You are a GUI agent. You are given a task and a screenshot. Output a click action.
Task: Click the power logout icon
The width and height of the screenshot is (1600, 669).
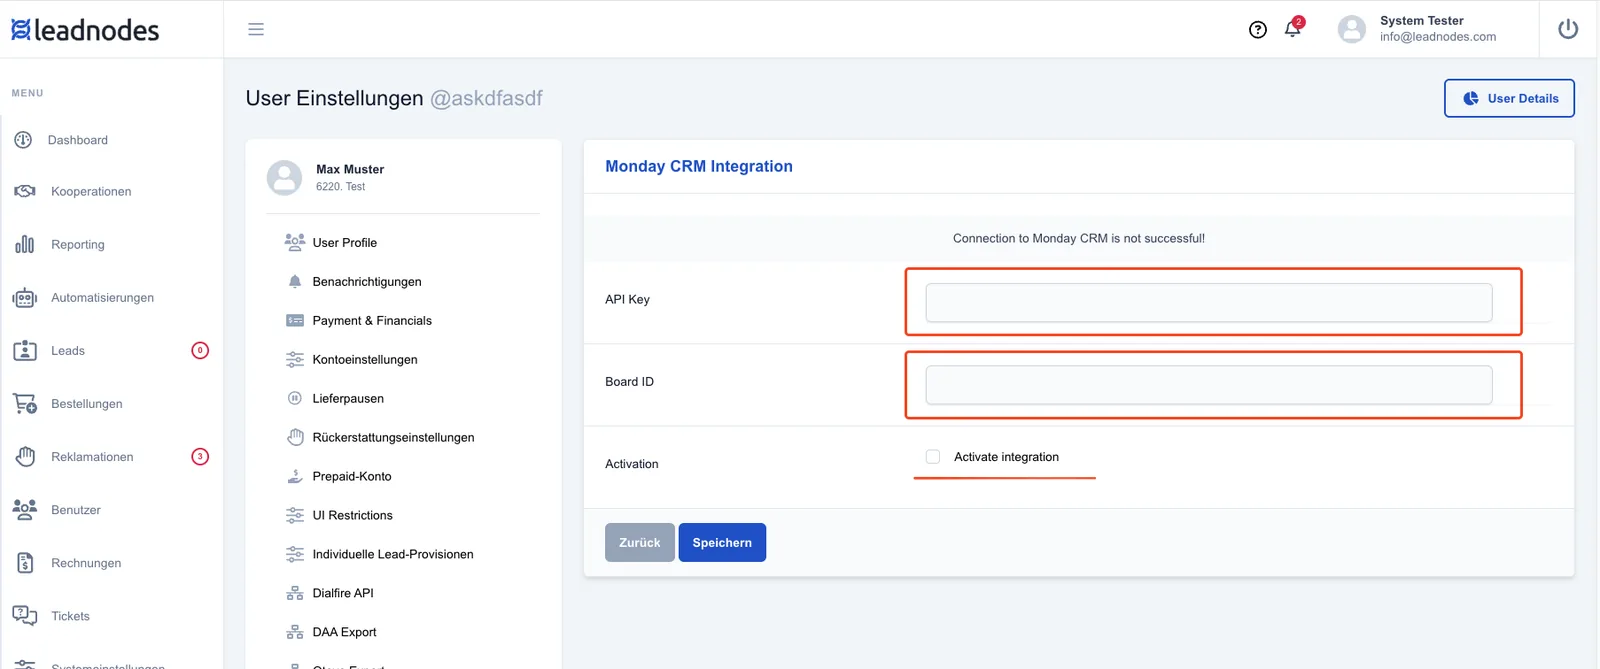pos(1568,29)
